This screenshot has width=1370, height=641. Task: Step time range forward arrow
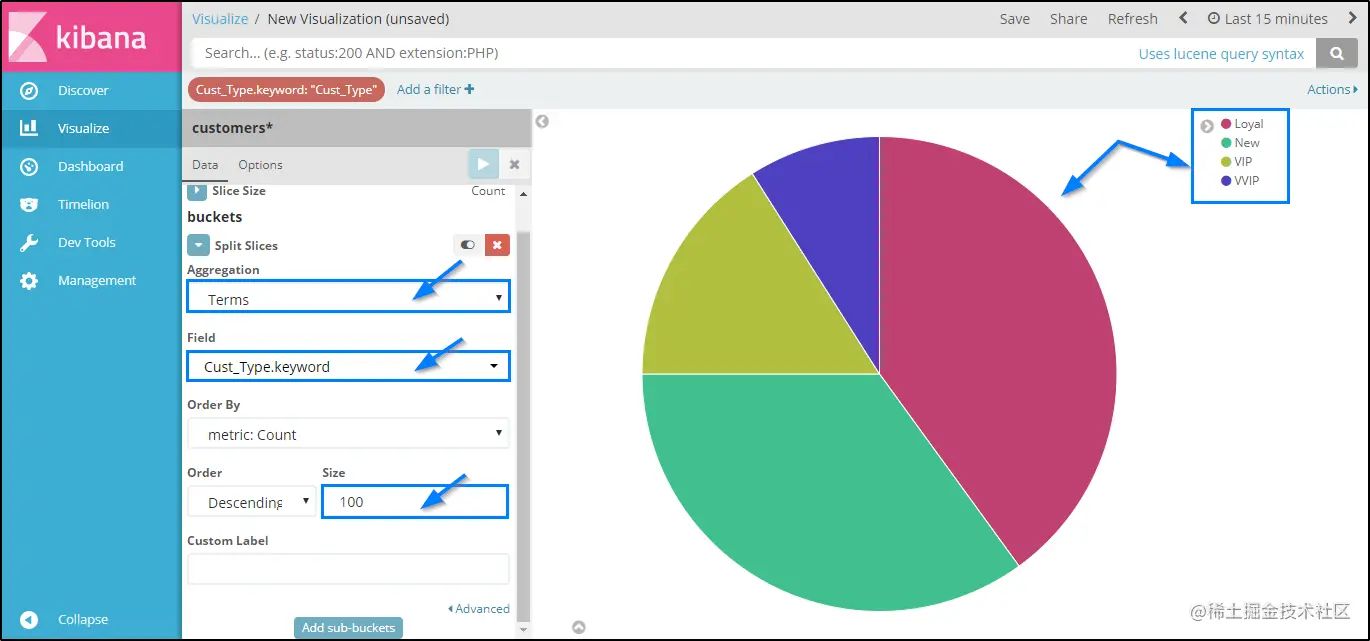1353,18
